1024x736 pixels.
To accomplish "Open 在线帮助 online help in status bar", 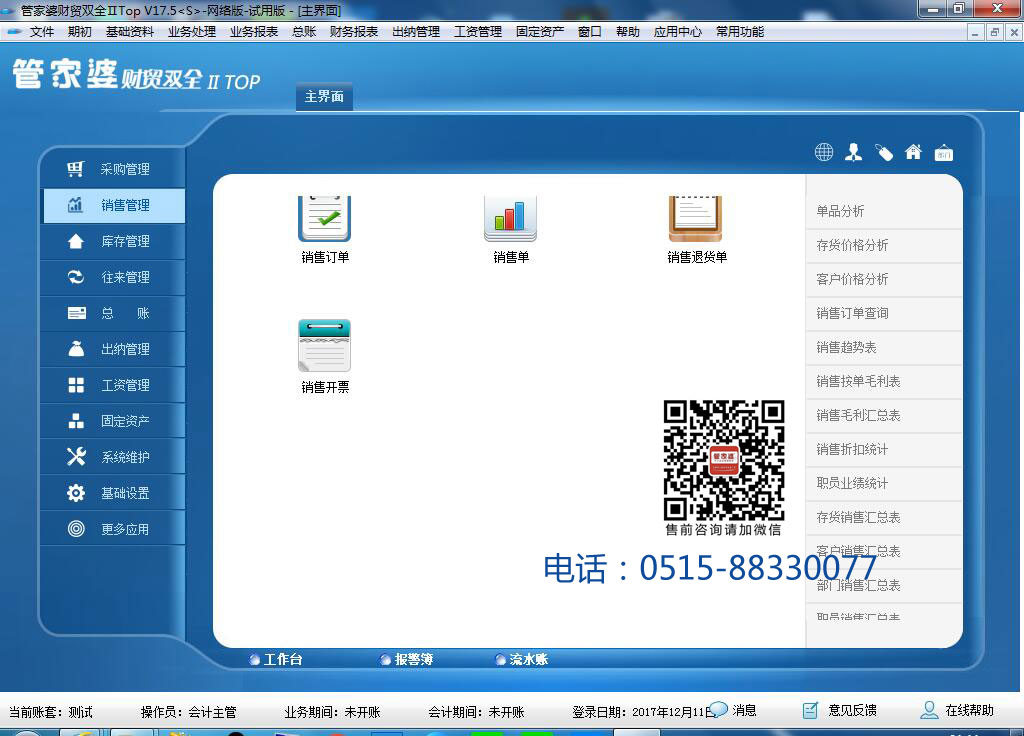I will click(x=957, y=710).
